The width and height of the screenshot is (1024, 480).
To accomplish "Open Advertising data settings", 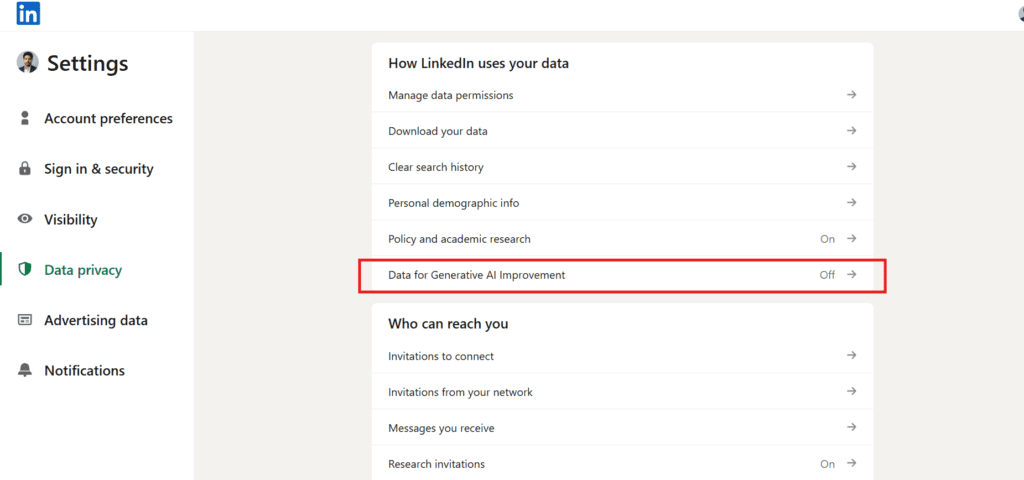I will pyautogui.click(x=96, y=320).
